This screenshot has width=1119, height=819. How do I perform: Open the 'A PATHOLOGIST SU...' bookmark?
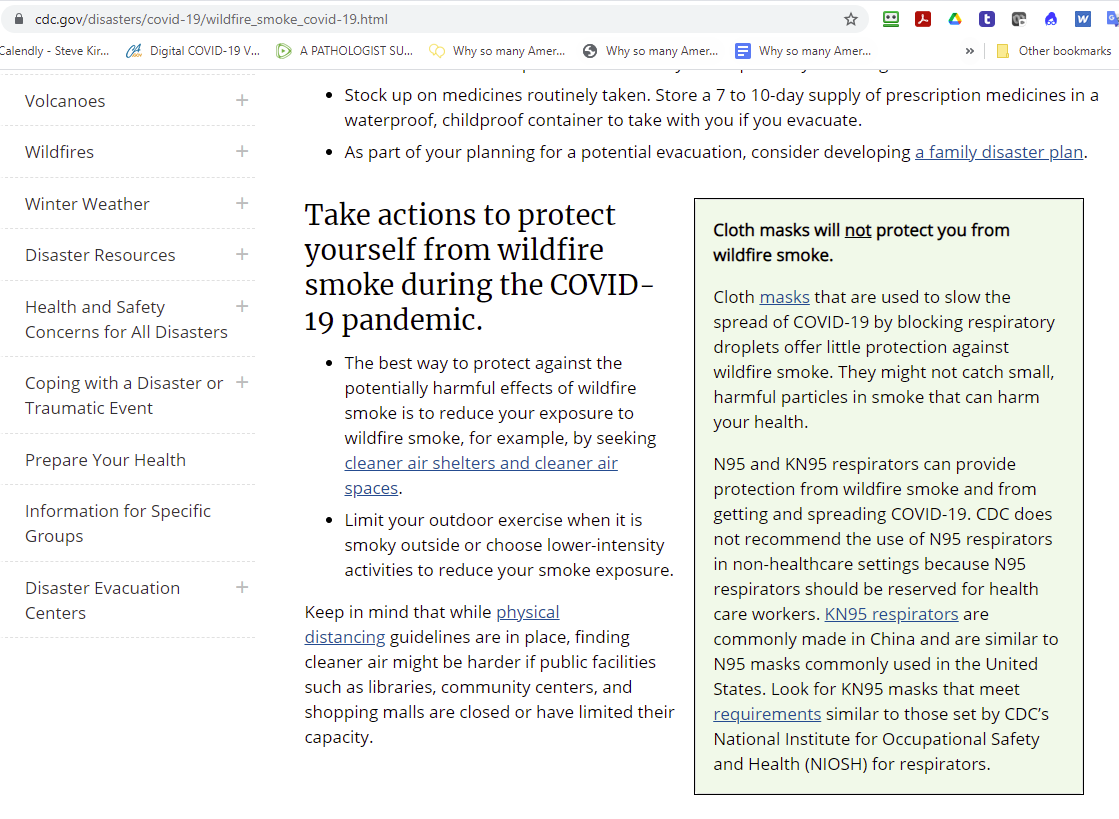(345, 51)
